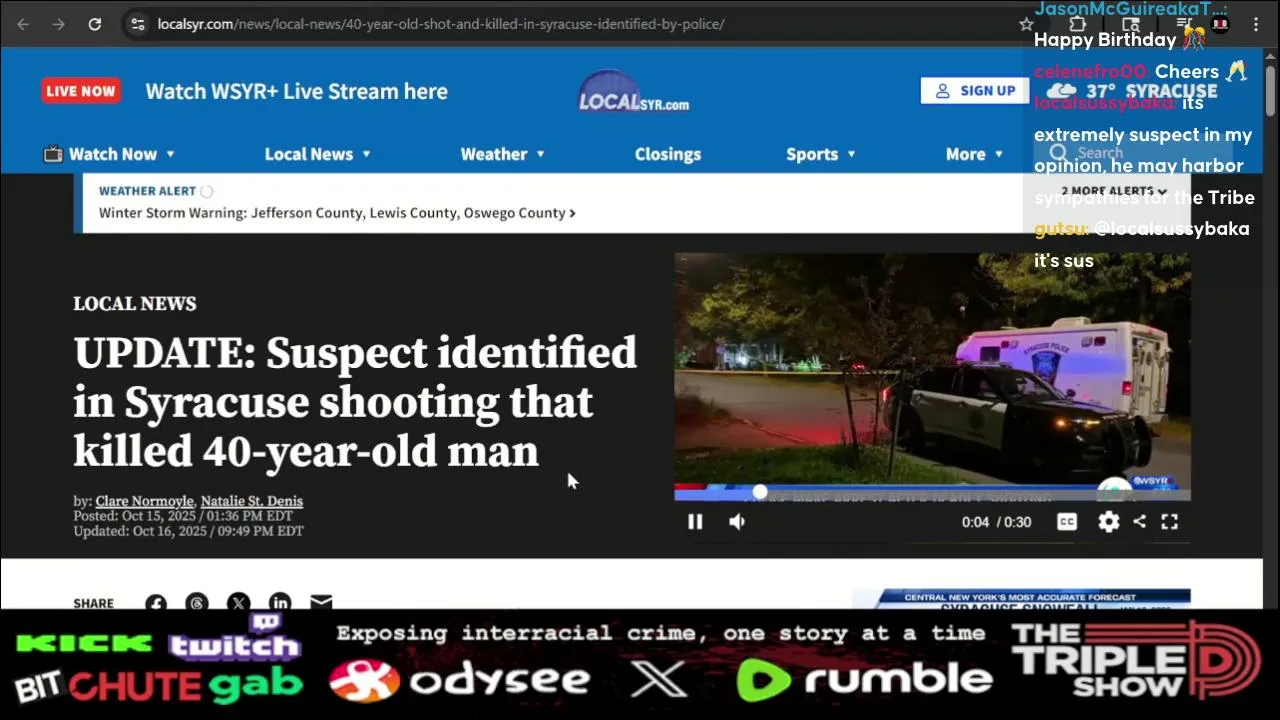This screenshot has height=720, width=1280.
Task: Expand the Sports menu
Action: (x=821, y=154)
